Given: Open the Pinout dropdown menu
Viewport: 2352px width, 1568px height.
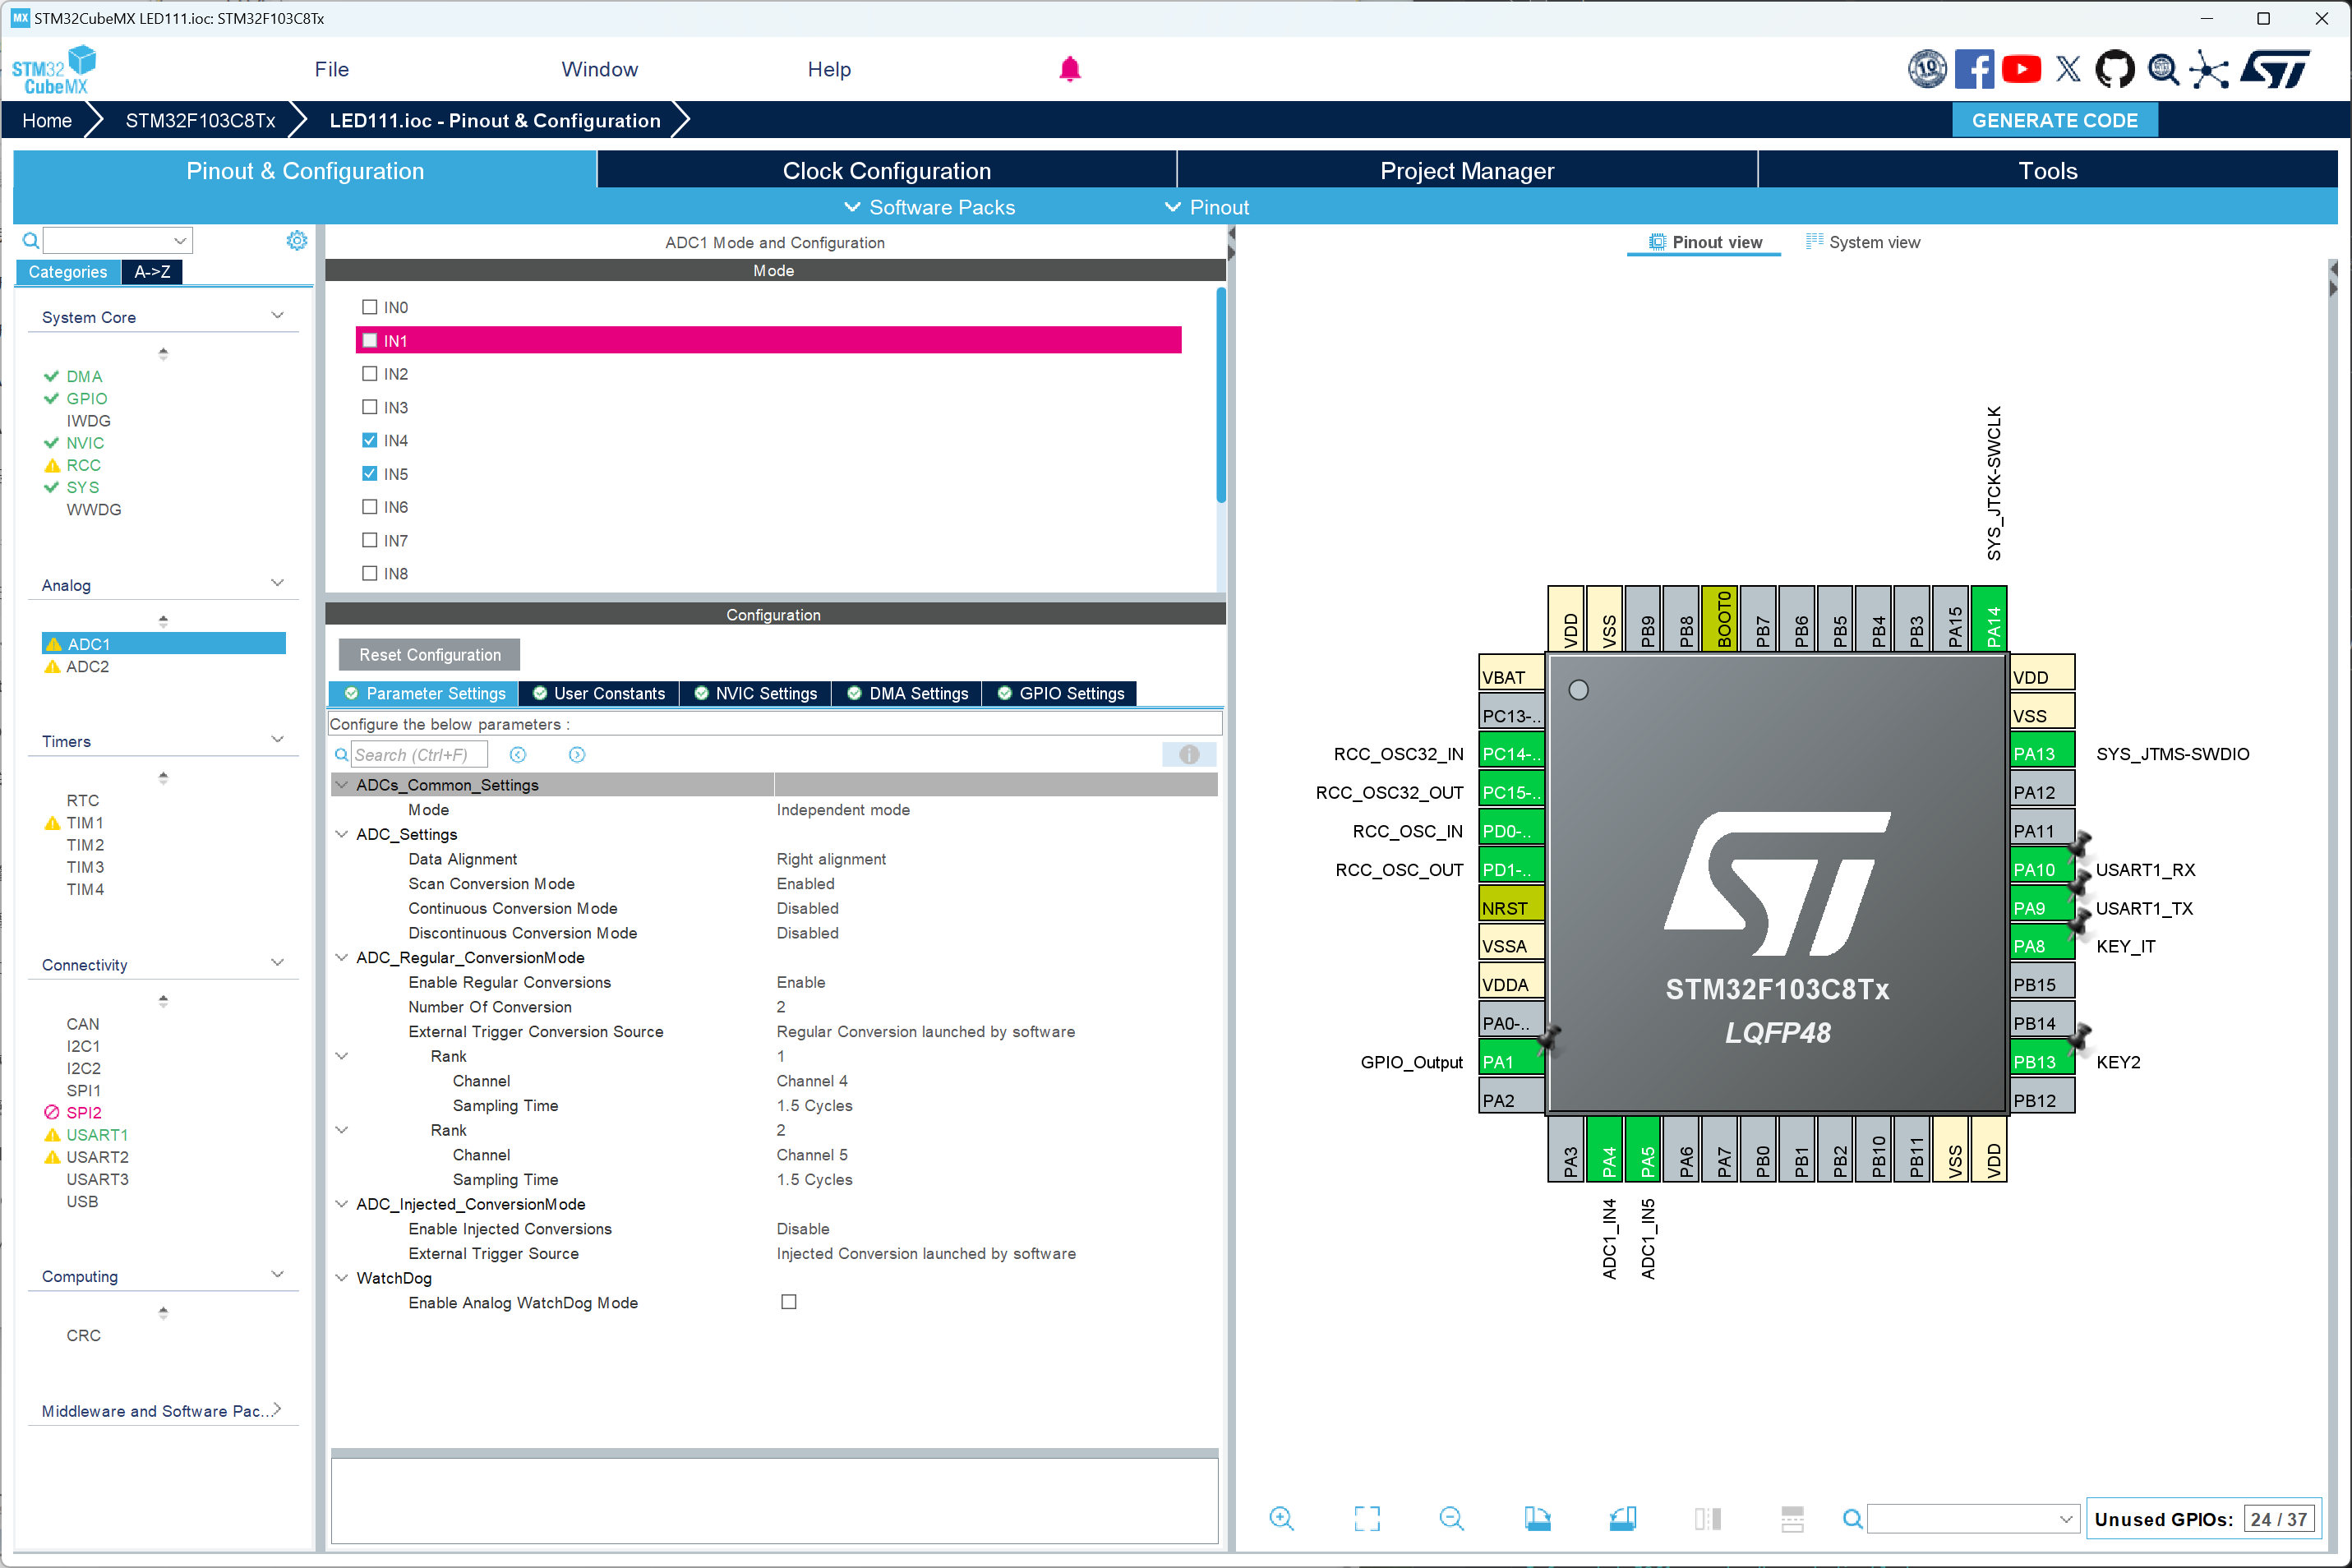Looking at the screenshot, I should point(1207,207).
